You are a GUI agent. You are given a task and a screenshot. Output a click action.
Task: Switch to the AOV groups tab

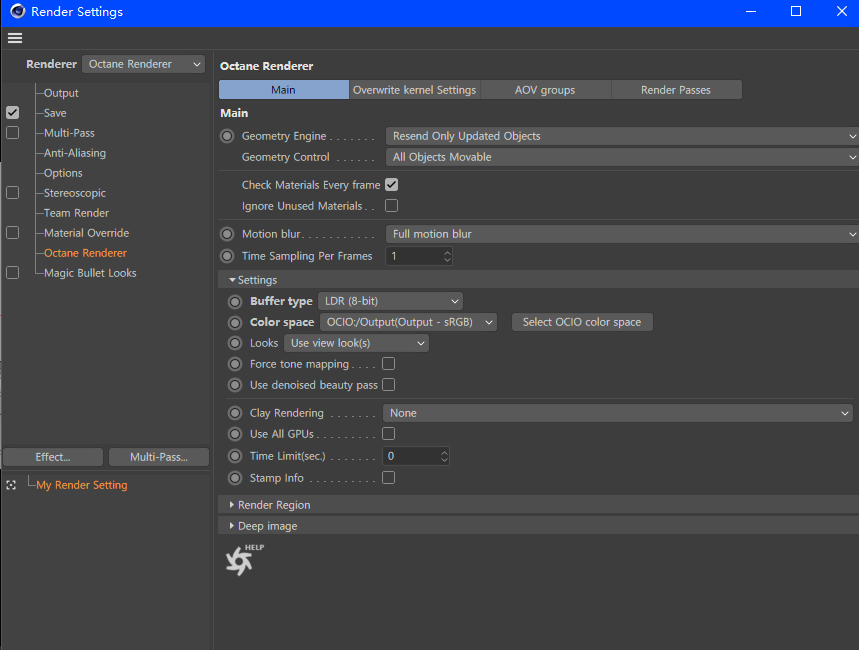[x=545, y=90]
